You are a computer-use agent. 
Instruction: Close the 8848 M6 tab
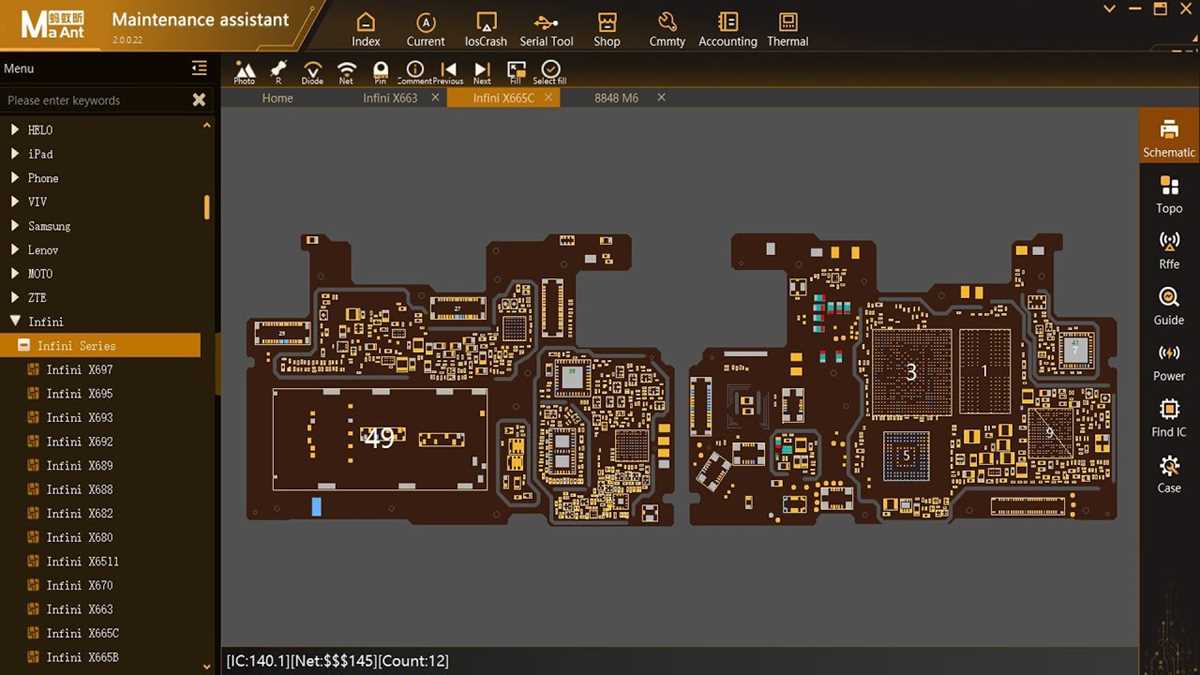pos(661,98)
